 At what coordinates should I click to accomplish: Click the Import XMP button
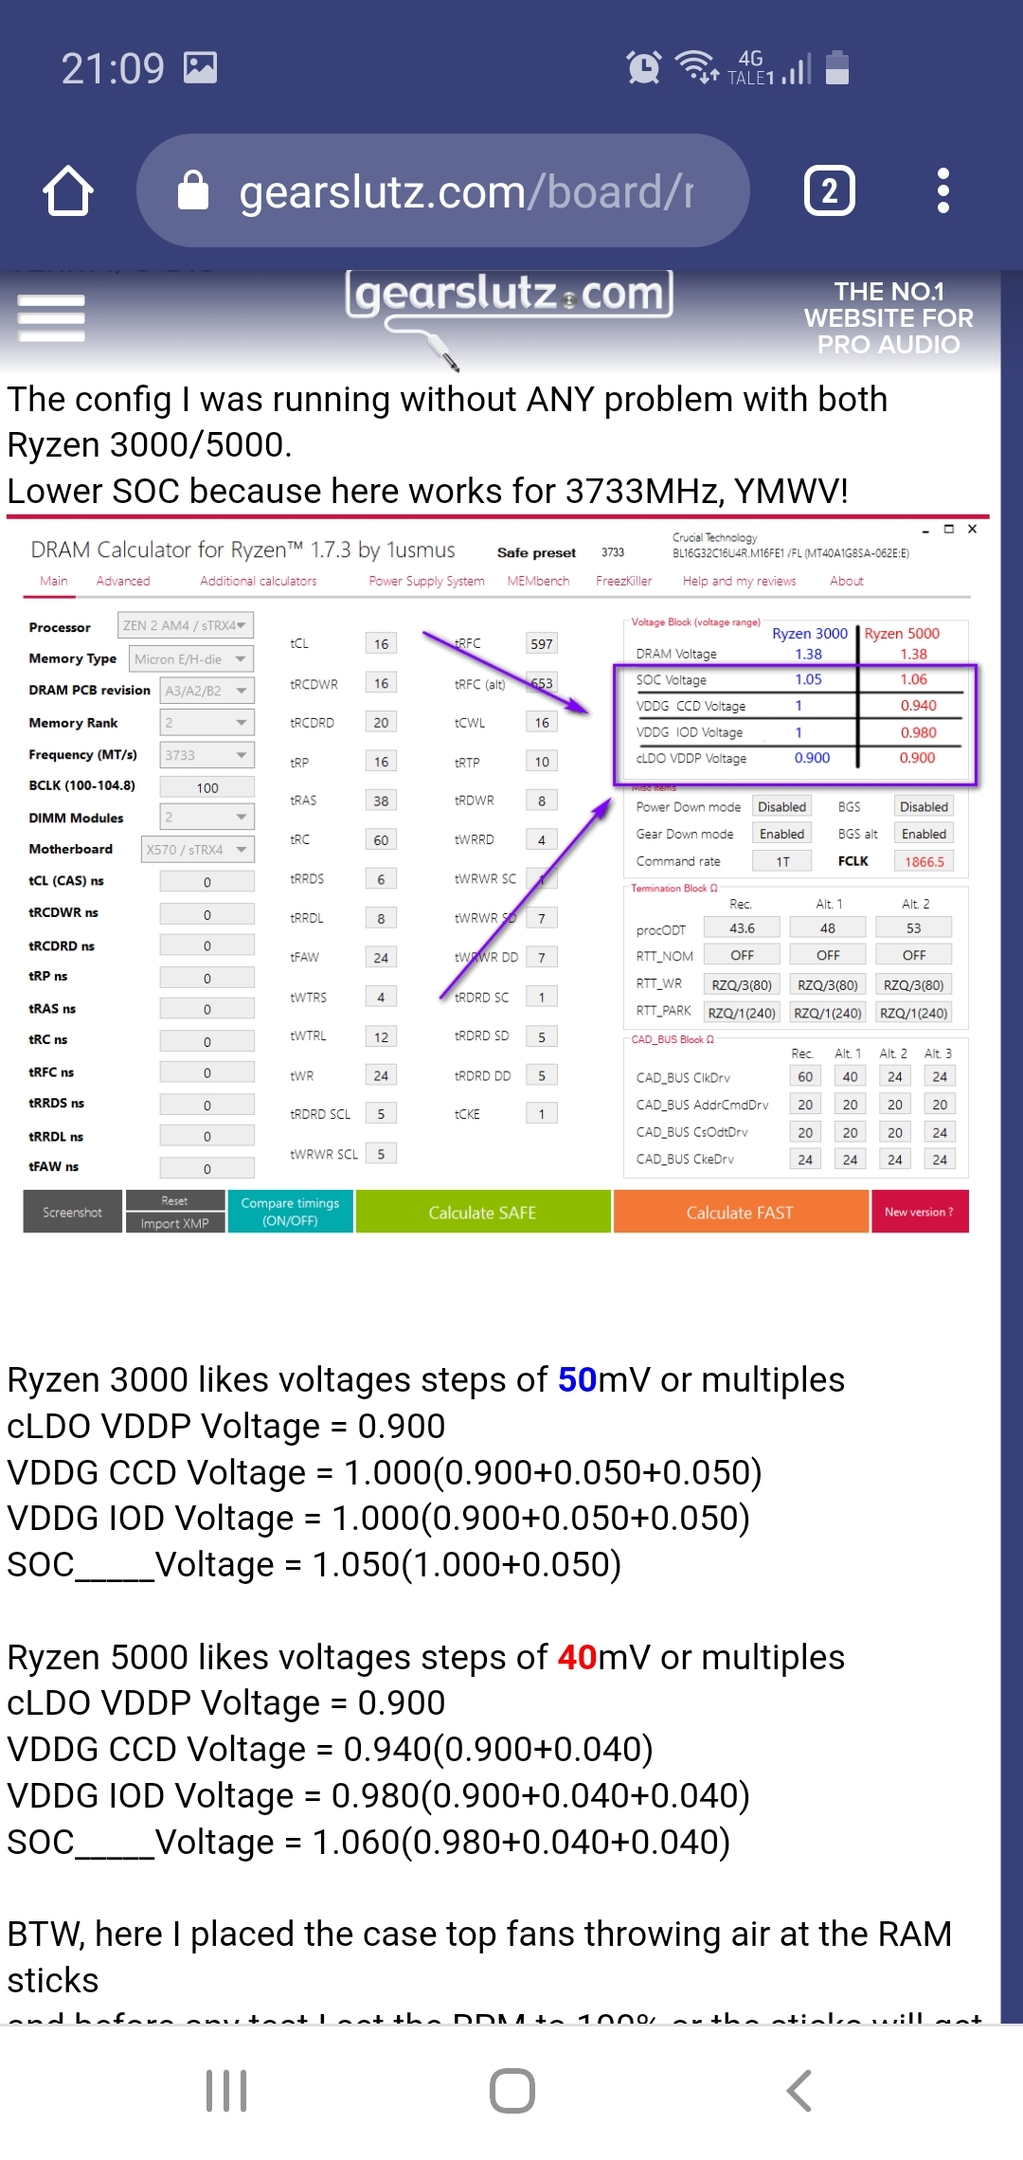[175, 1223]
